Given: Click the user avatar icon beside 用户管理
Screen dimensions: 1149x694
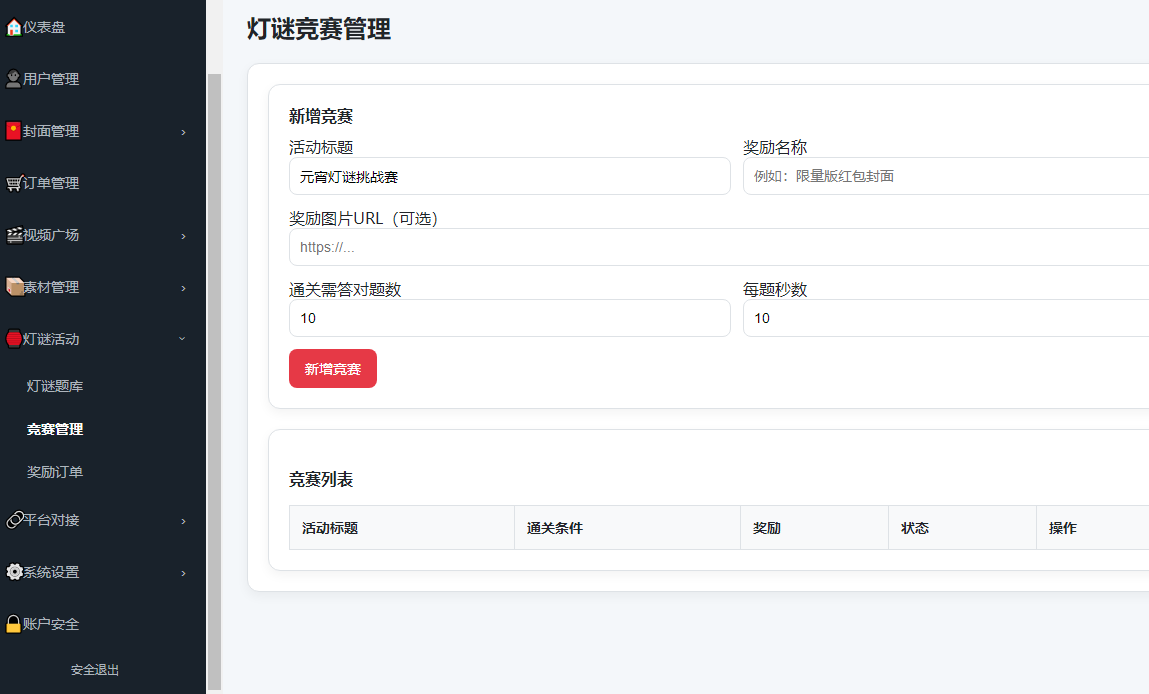Looking at the screenshot, I should tap(14, 79).
